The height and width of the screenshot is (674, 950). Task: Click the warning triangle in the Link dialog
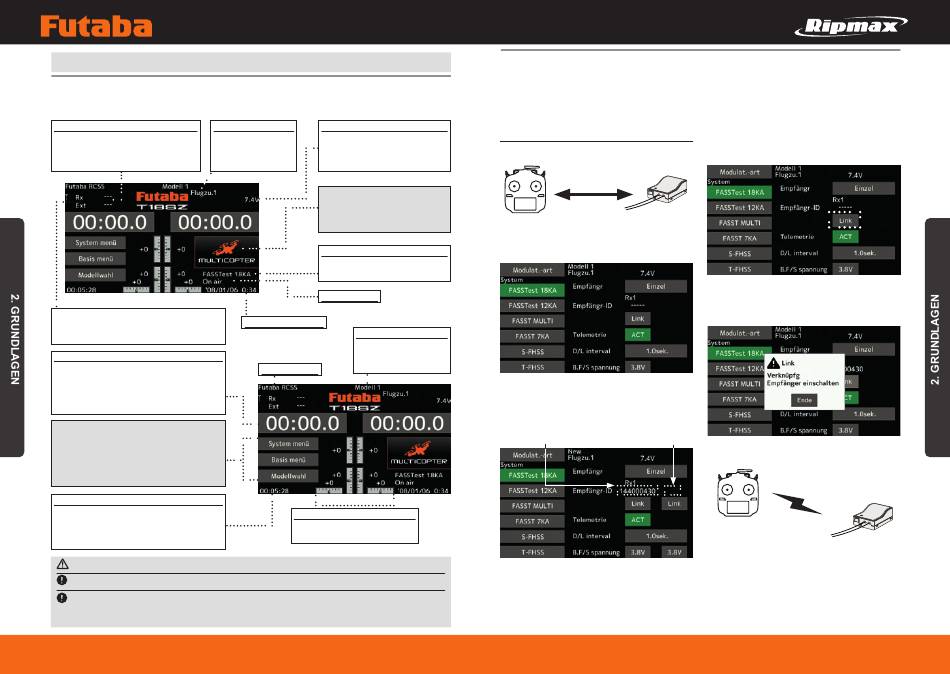[x=773, y=363]
